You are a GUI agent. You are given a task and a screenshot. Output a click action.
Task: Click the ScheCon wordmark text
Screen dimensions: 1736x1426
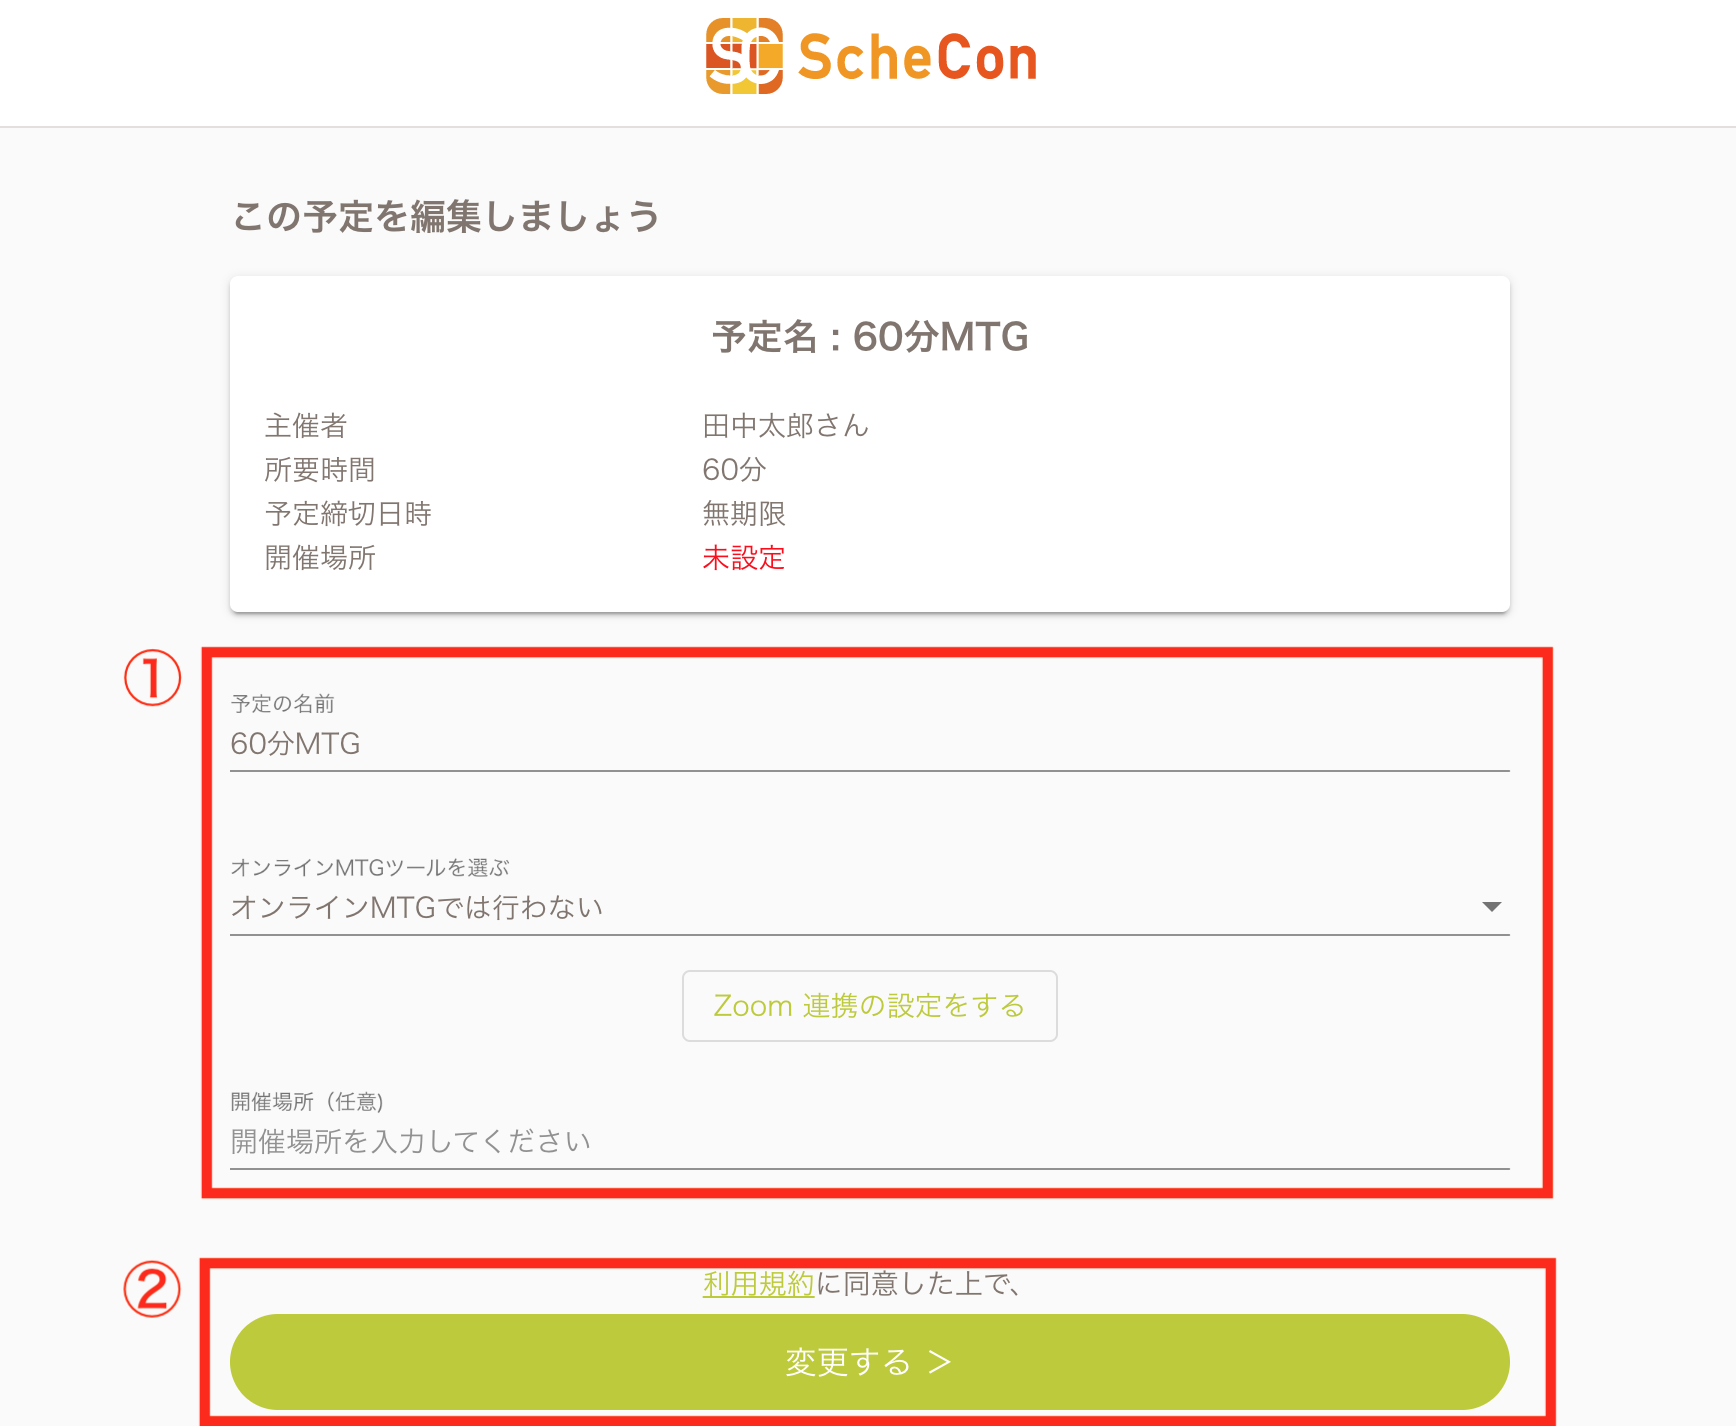tap(917, 58)
